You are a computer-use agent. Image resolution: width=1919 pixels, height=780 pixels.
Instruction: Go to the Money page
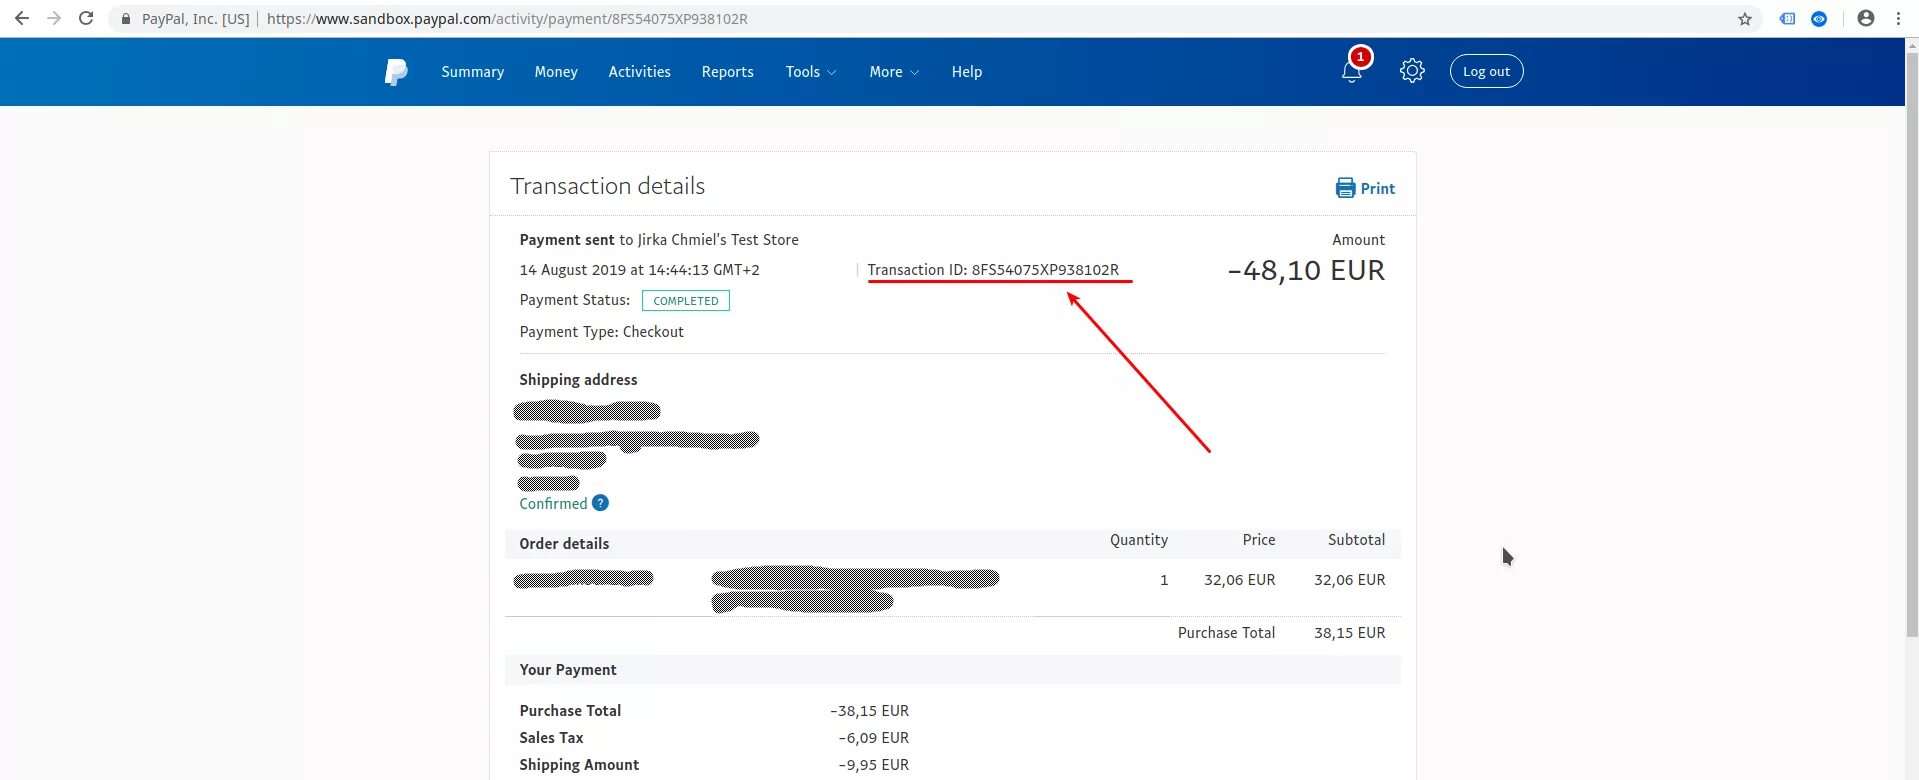556,72
